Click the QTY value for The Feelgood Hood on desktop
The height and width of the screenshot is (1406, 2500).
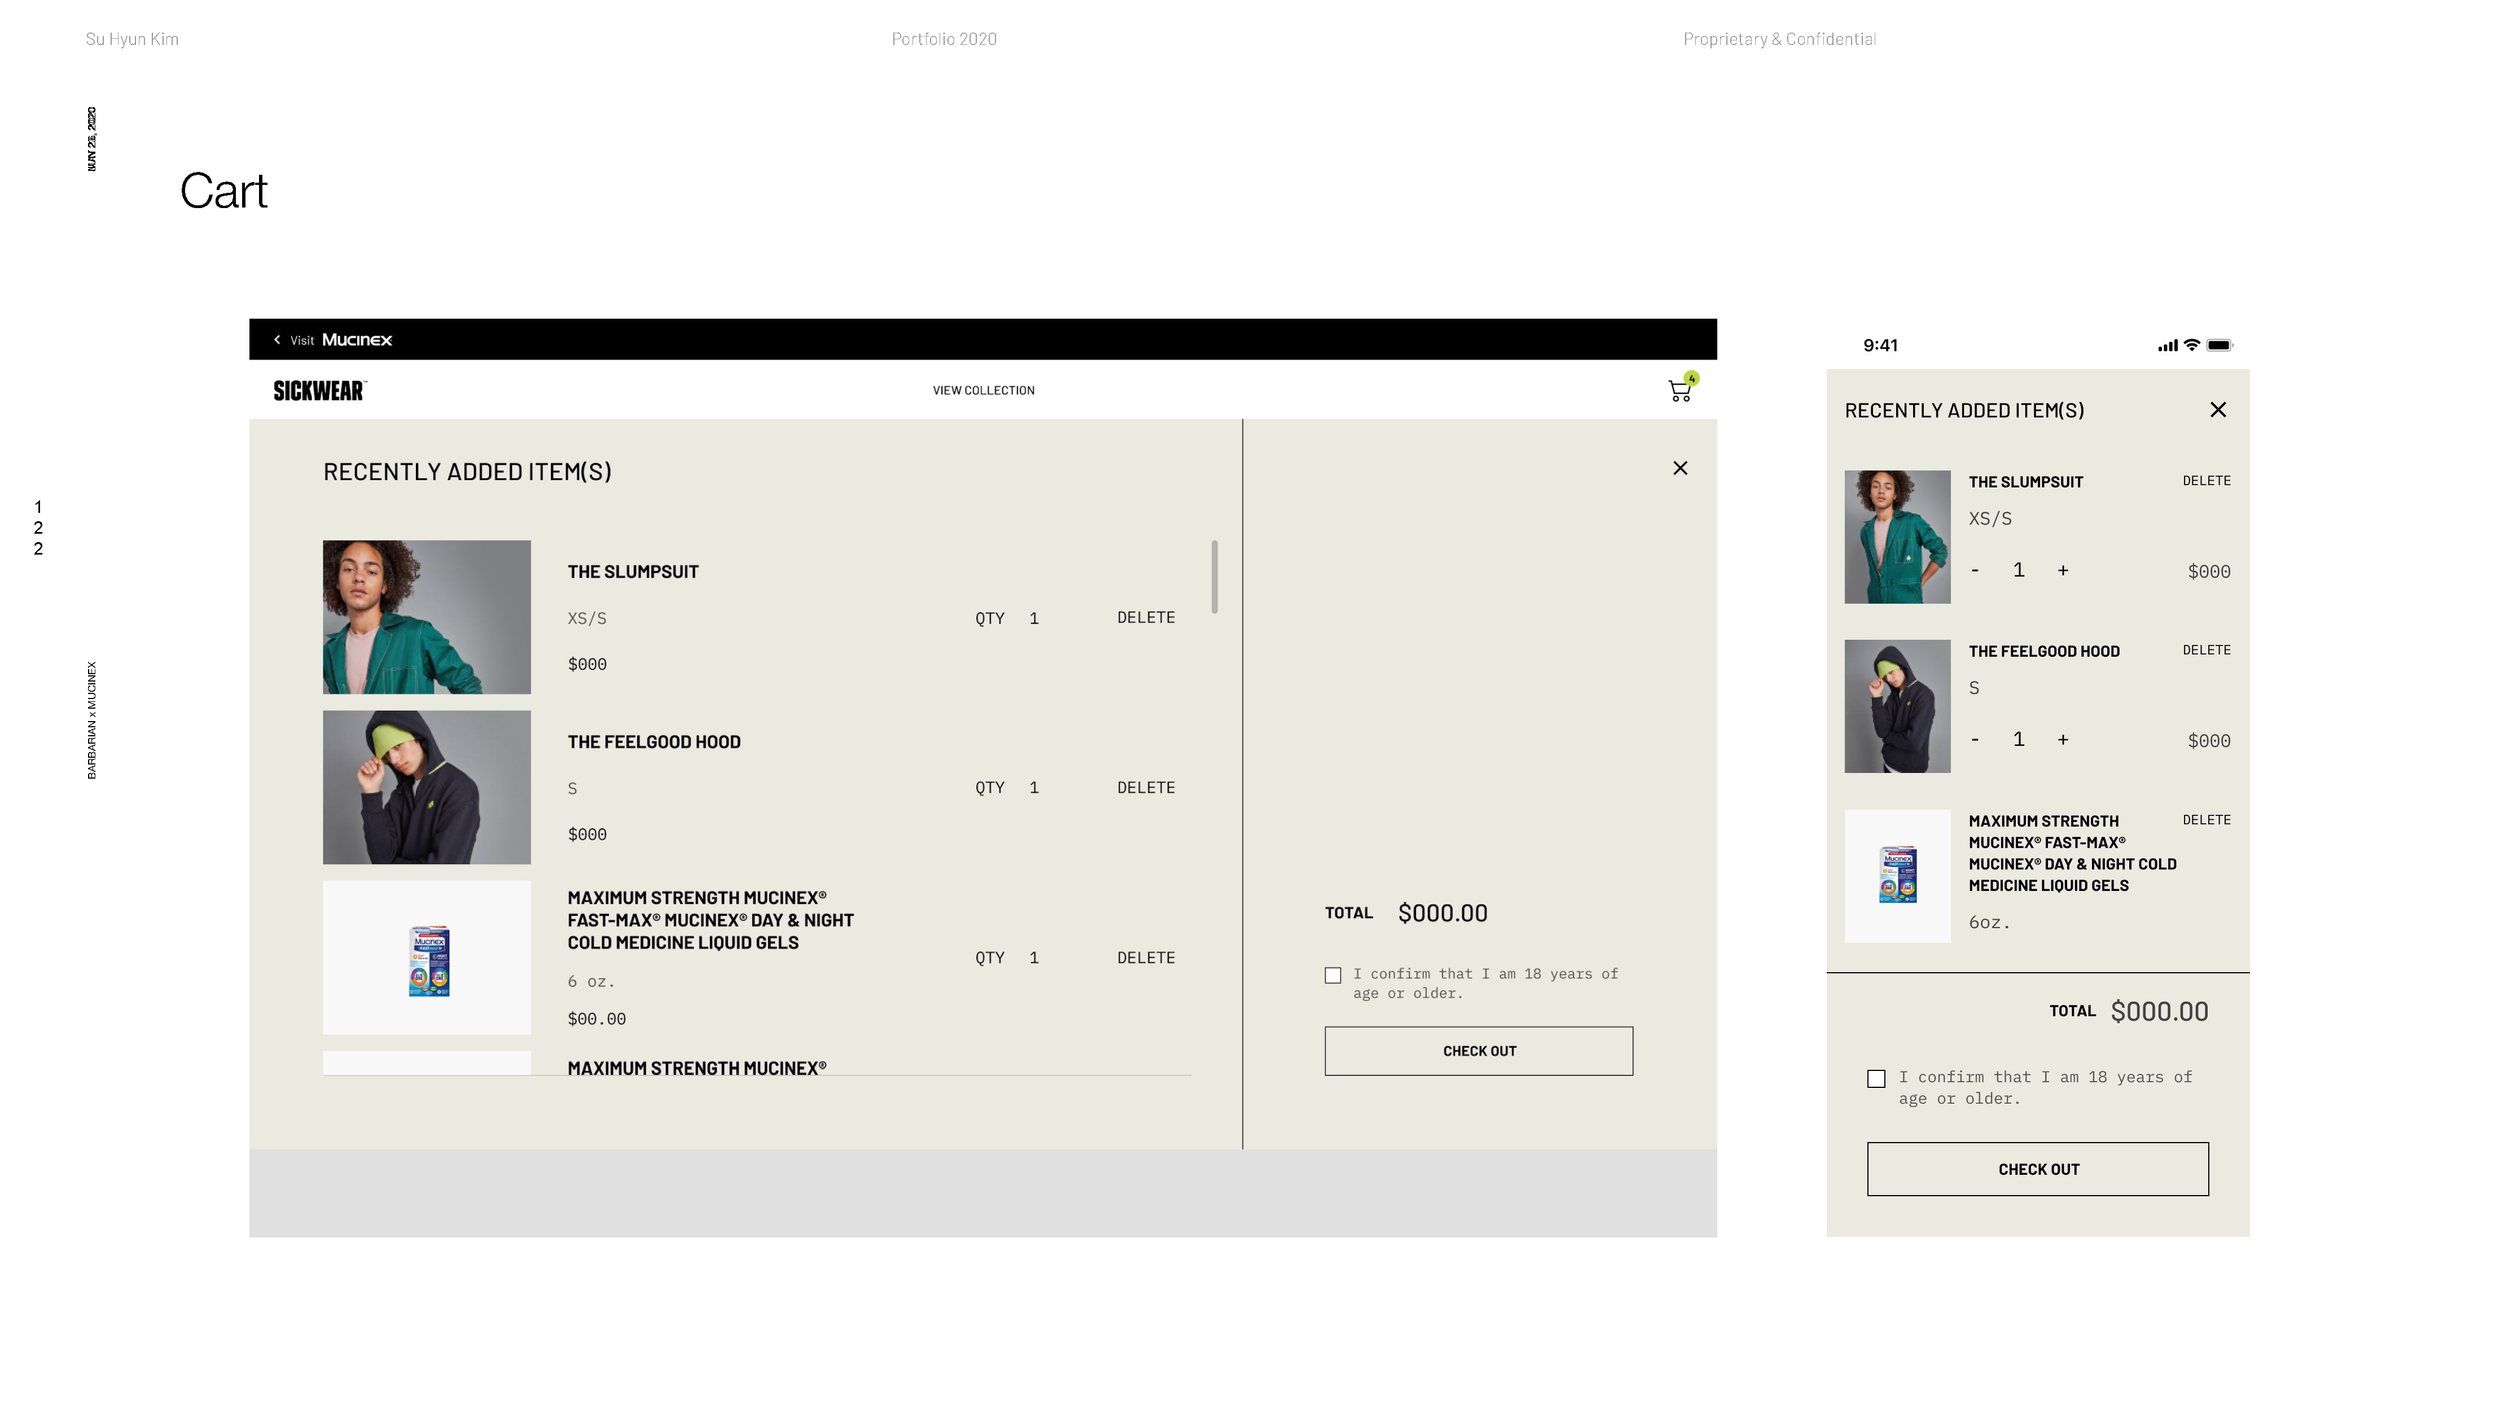click(x=1034, y=788)
